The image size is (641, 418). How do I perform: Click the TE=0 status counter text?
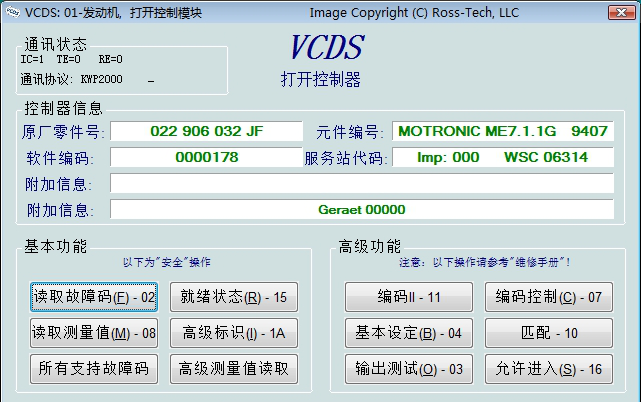68,59
